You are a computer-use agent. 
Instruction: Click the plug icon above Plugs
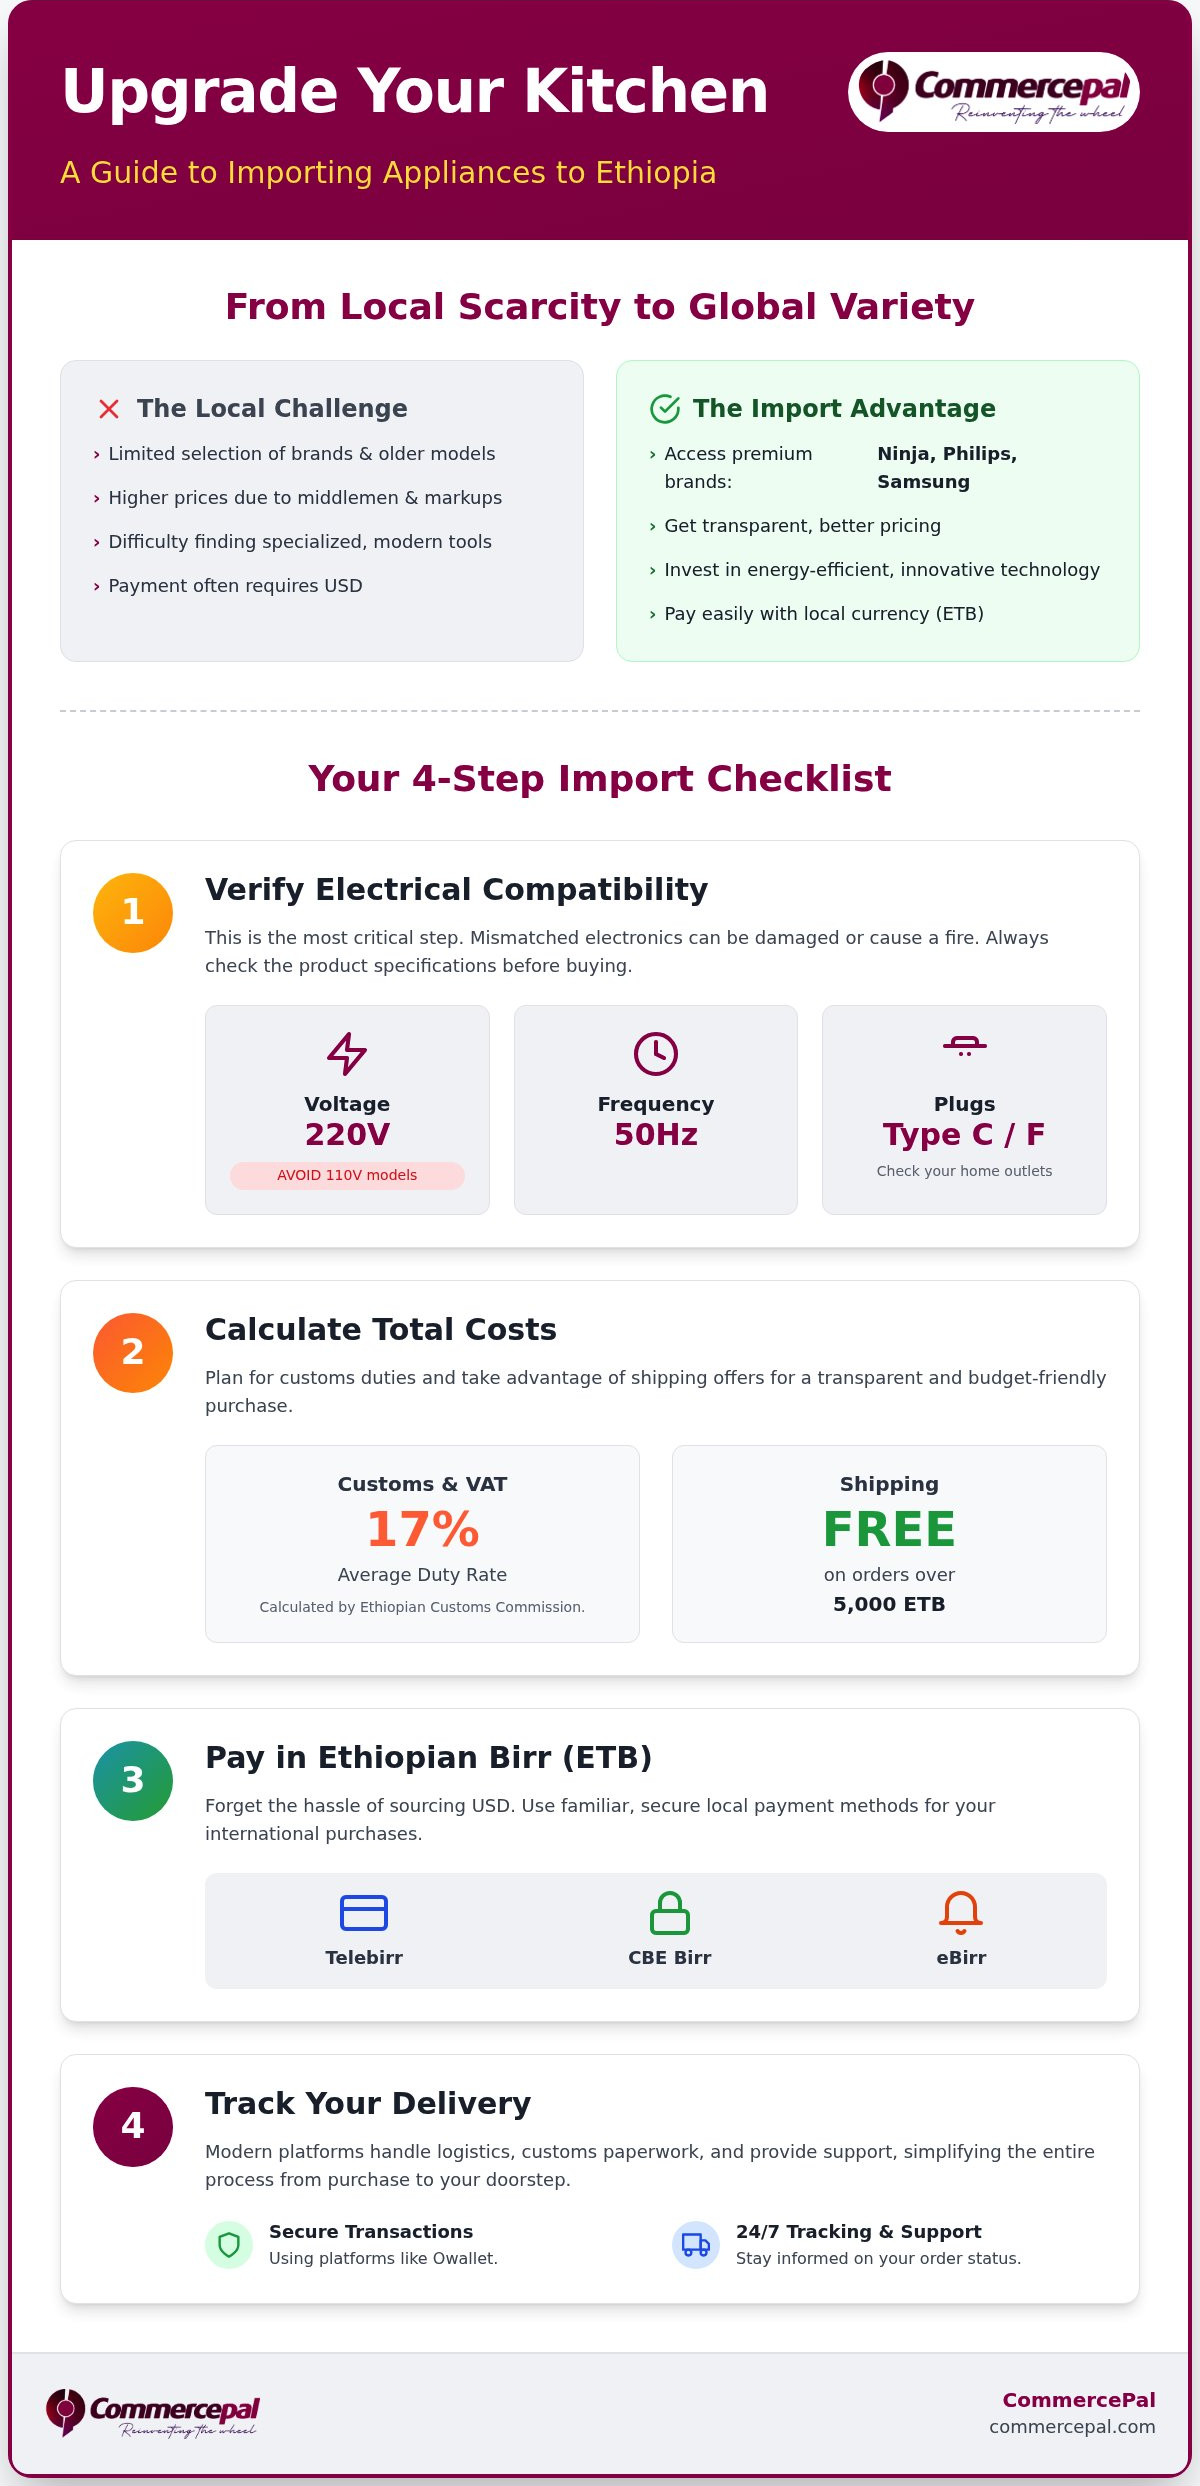[965, 1046]
